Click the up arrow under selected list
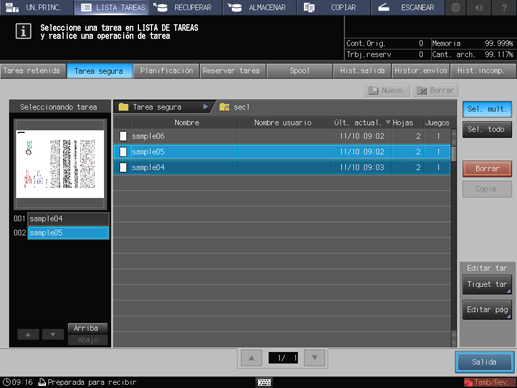 [x=28, y=334]
